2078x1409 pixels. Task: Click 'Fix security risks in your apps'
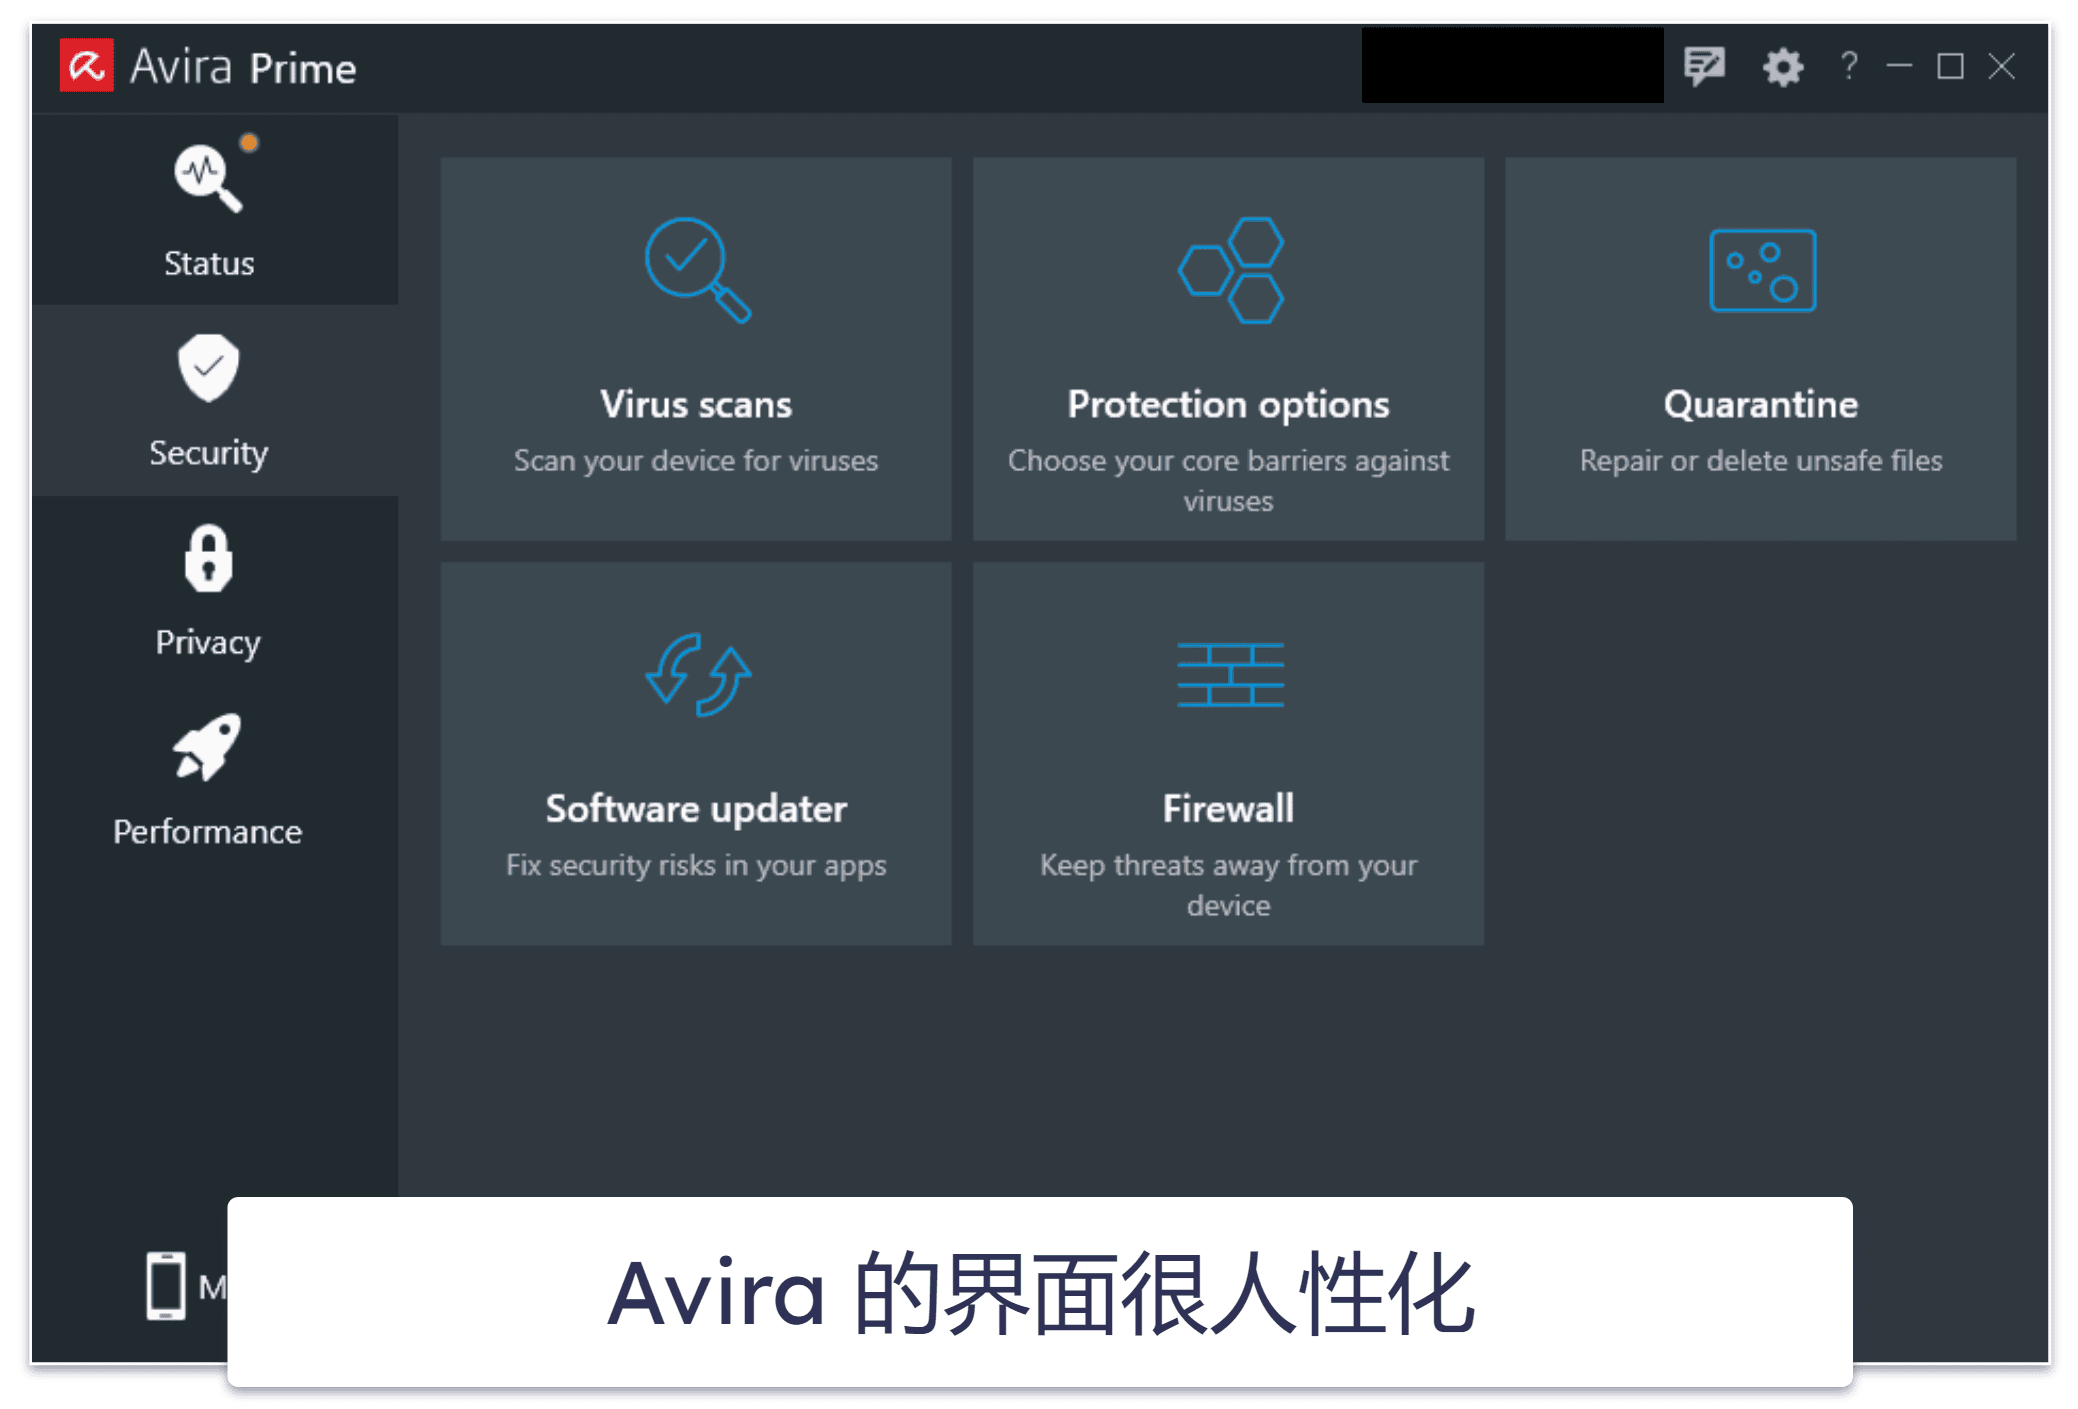tap(696, 865)
